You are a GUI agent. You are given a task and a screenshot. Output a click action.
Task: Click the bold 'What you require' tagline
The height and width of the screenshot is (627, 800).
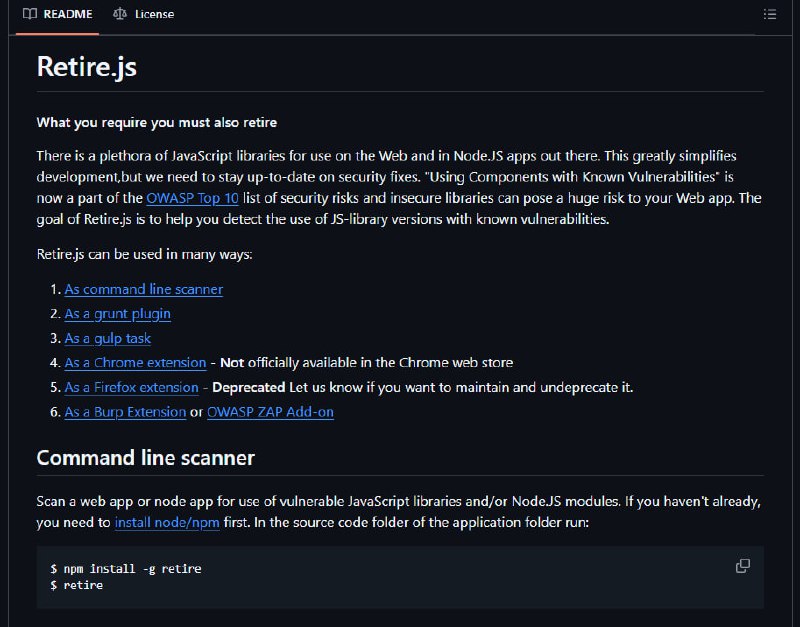point(157,122)
